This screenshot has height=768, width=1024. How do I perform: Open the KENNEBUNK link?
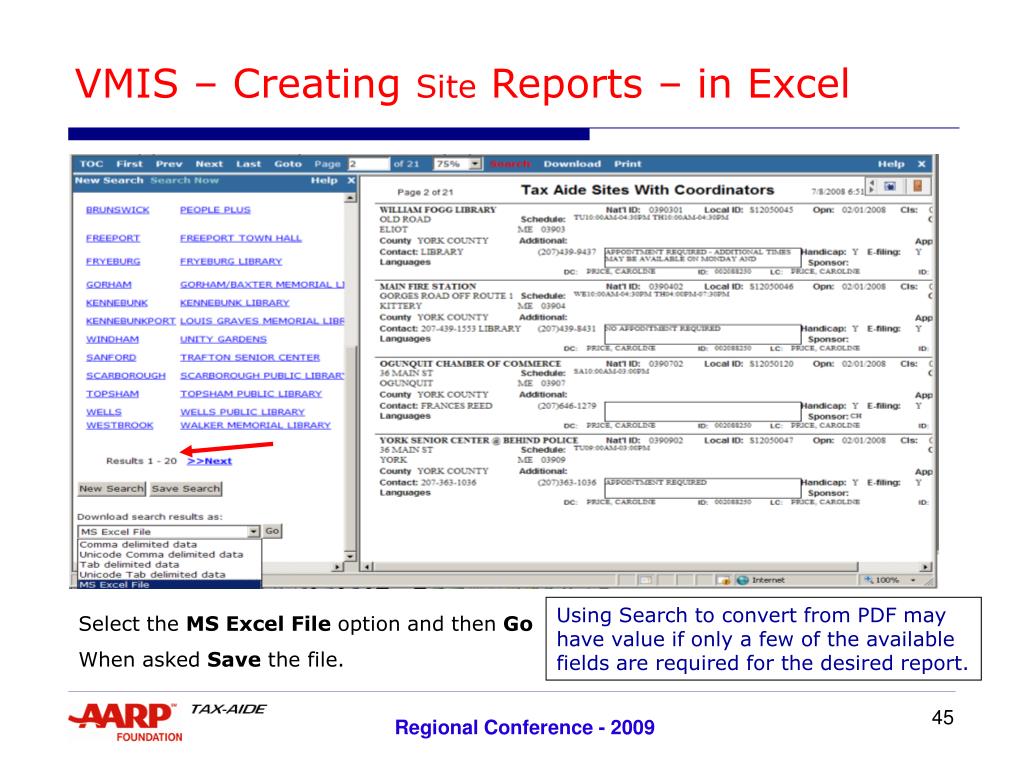click(117, 303)
